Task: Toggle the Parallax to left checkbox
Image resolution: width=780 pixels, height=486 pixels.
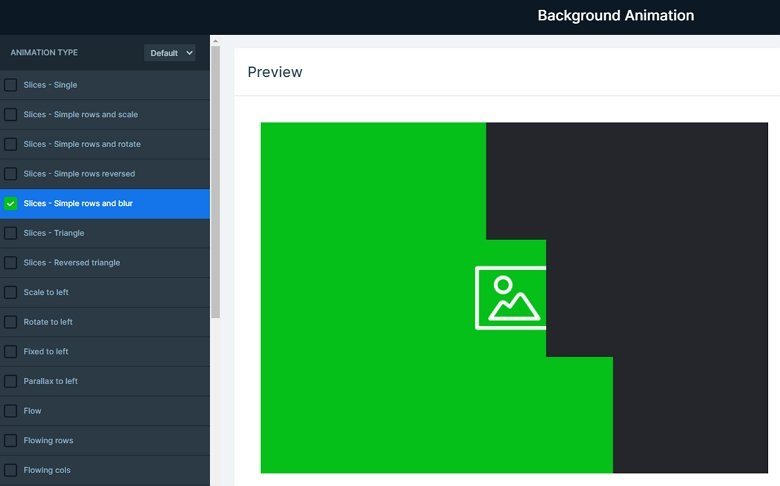Action: (10, 381)
